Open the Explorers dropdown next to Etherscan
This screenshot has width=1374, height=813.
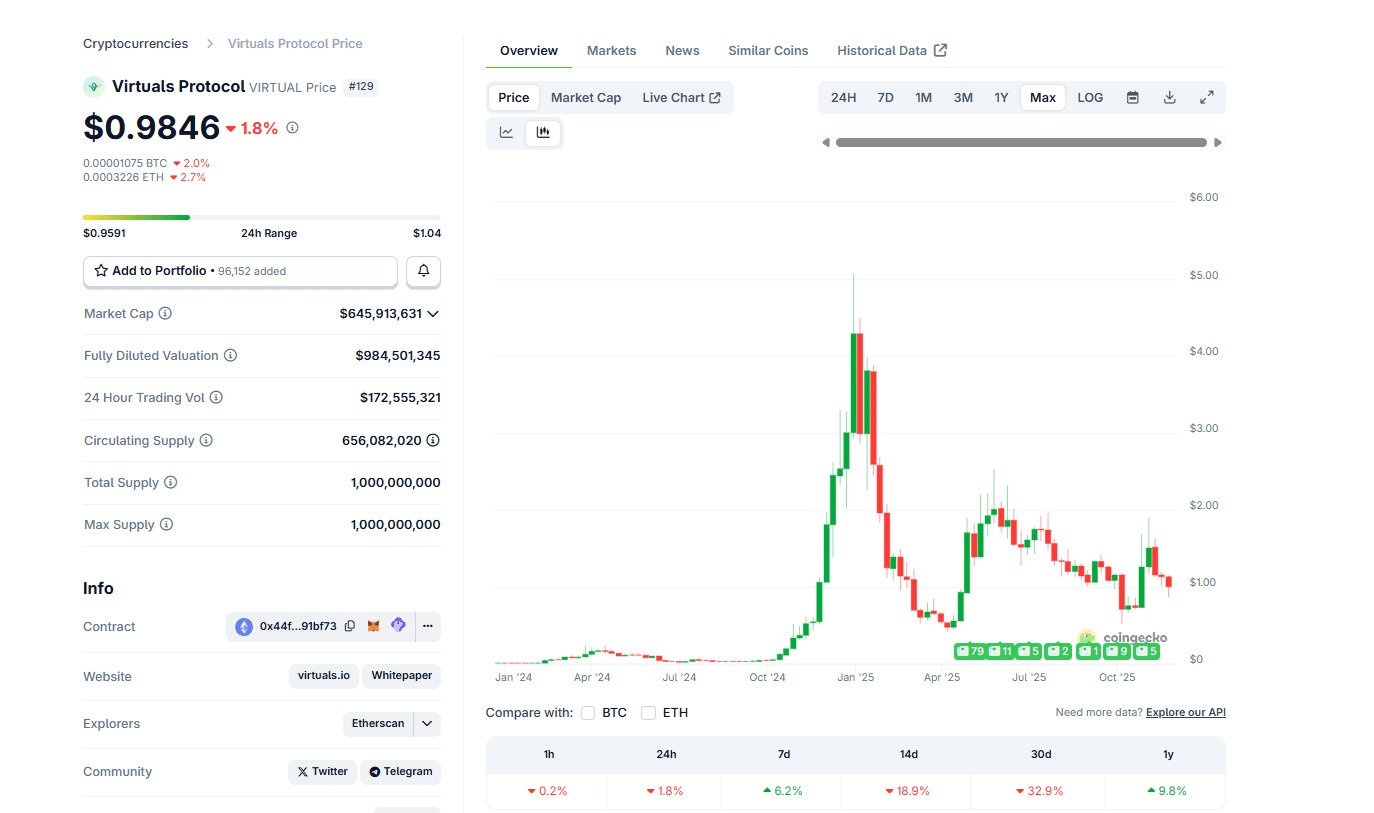click(x=425, y=723)
